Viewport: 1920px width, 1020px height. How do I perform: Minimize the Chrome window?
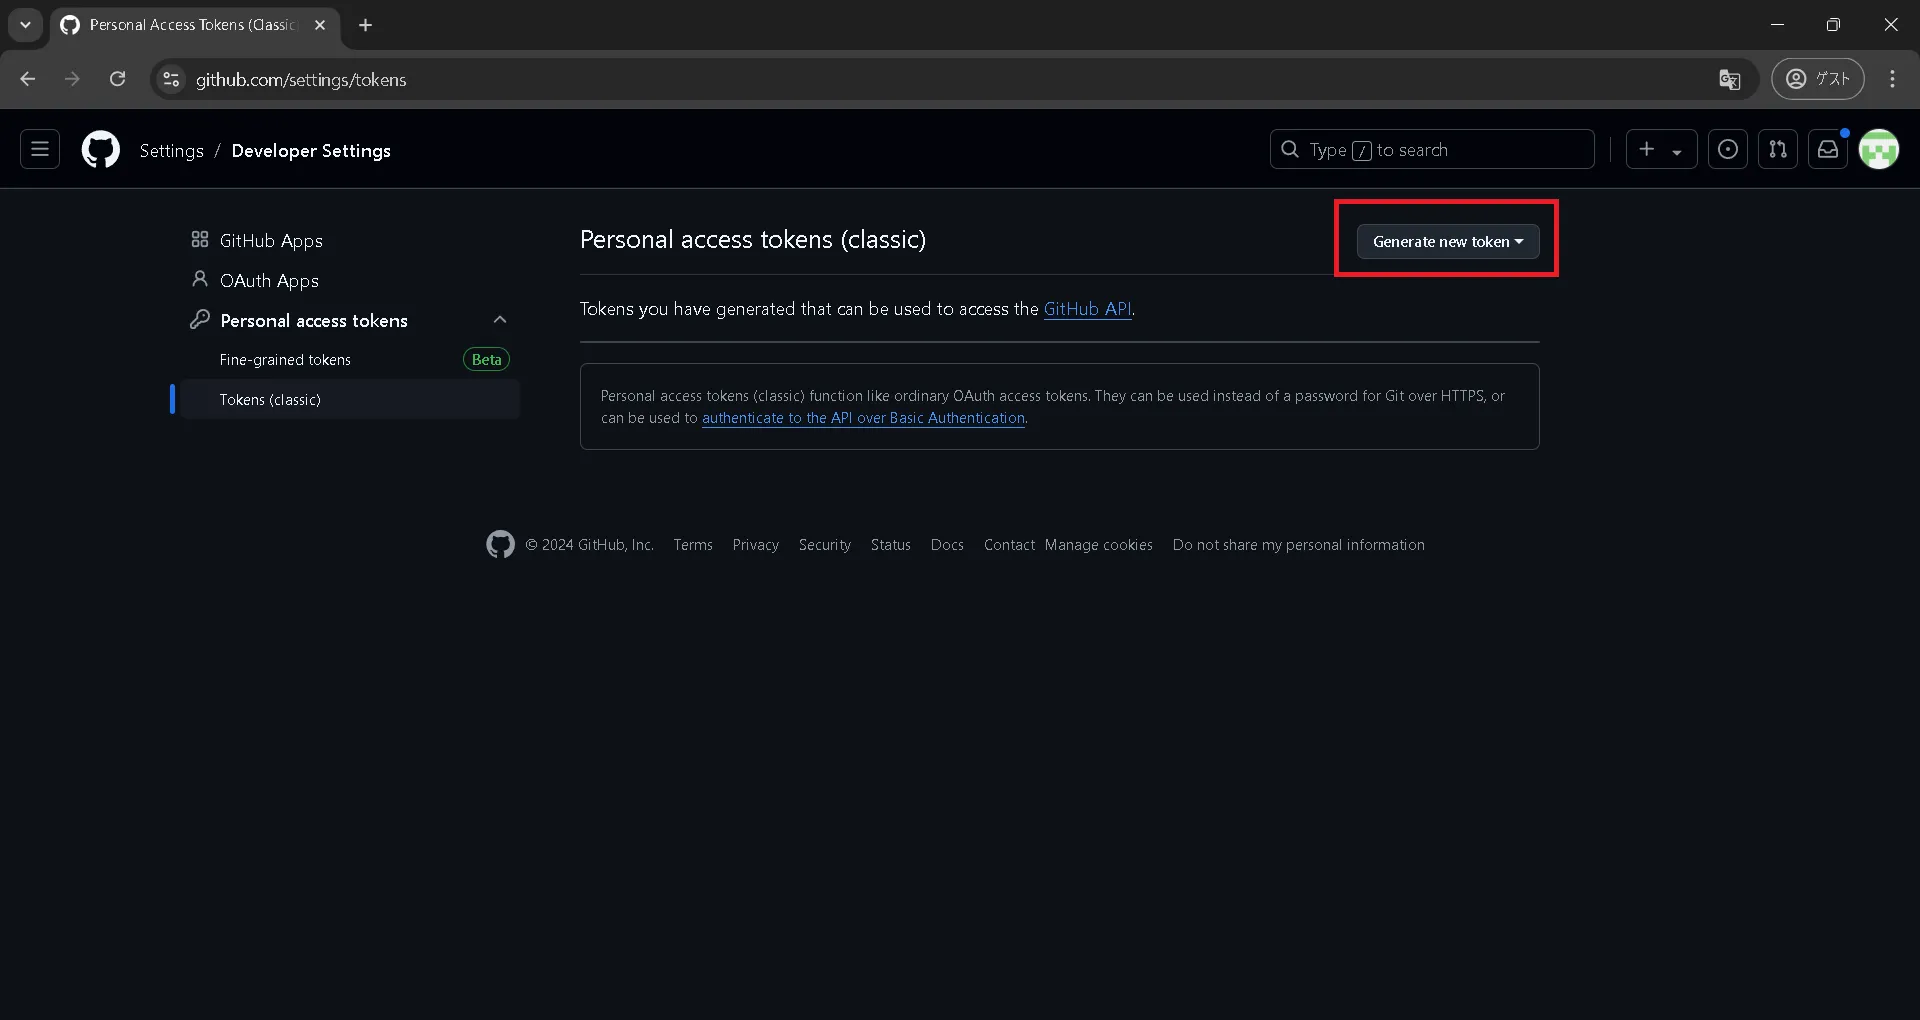(1777, 25)
